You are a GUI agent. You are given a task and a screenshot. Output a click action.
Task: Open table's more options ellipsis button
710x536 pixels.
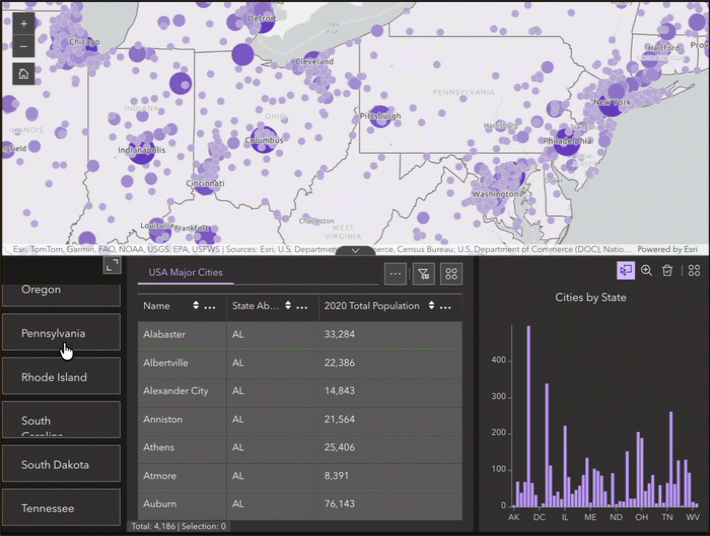395,274
